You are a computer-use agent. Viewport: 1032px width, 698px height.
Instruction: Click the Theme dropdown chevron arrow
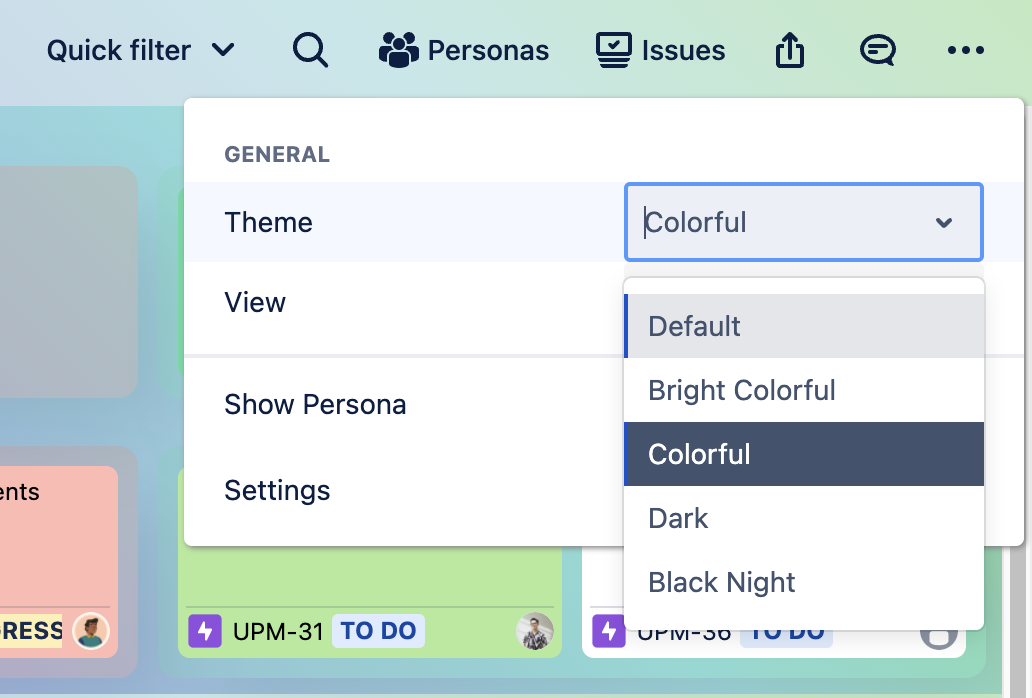click(943, 223)
